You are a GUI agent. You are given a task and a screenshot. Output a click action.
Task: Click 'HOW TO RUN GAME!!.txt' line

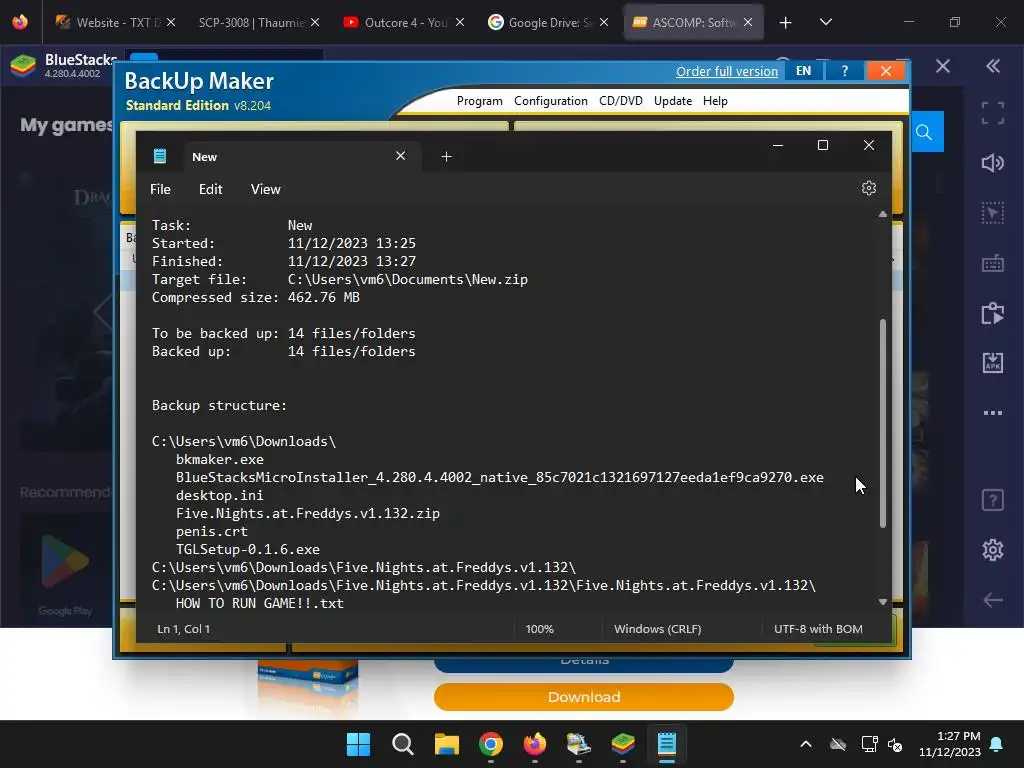click(x=259, y=603)
